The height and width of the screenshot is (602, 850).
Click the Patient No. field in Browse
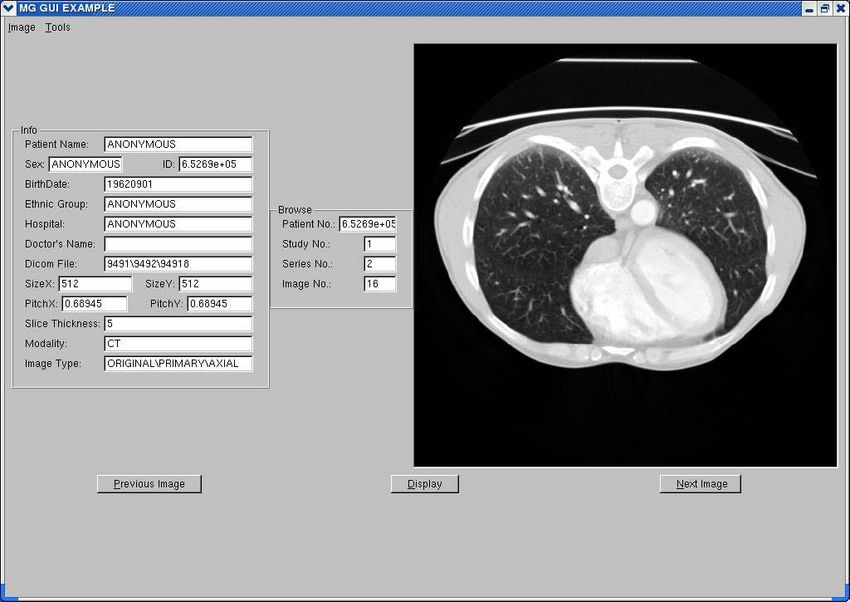pyautogui.click(x=368, y=224)
